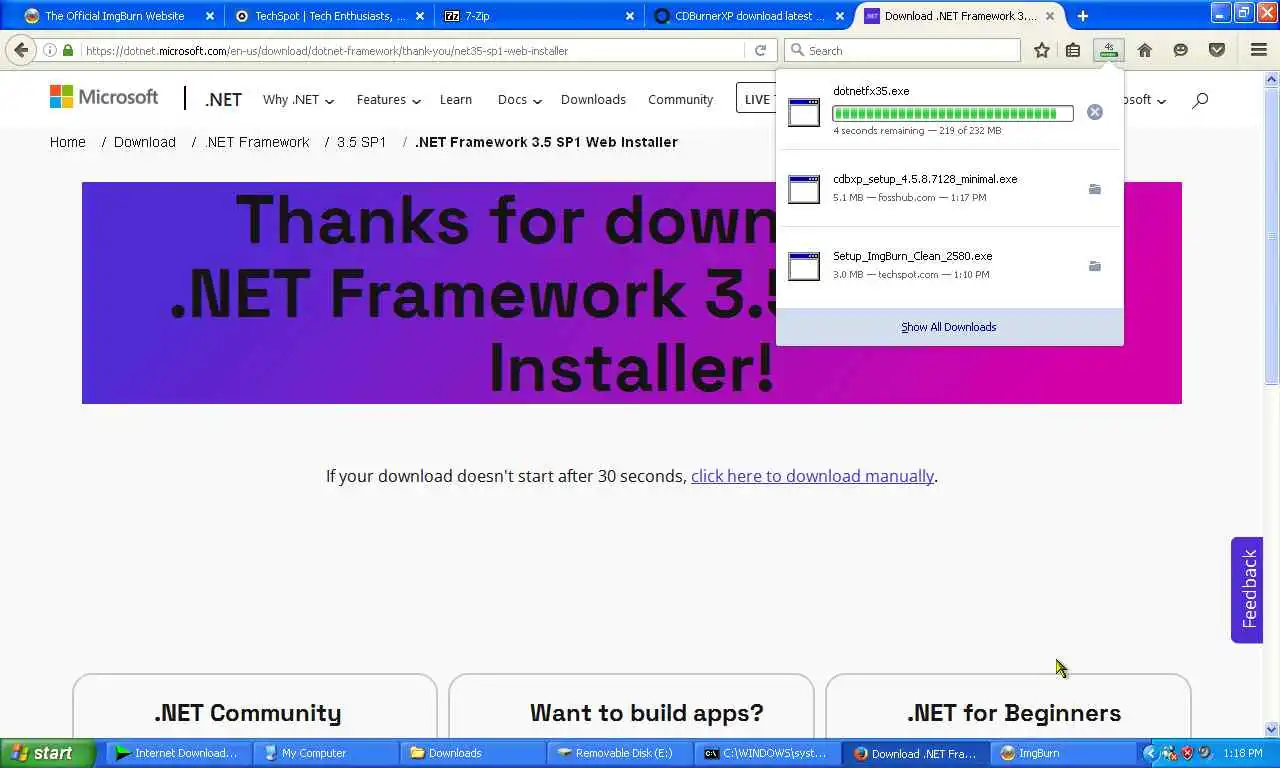Open the bookmarks list icon
This screenshot has width=1280, height=768.
click(1073, 50)
